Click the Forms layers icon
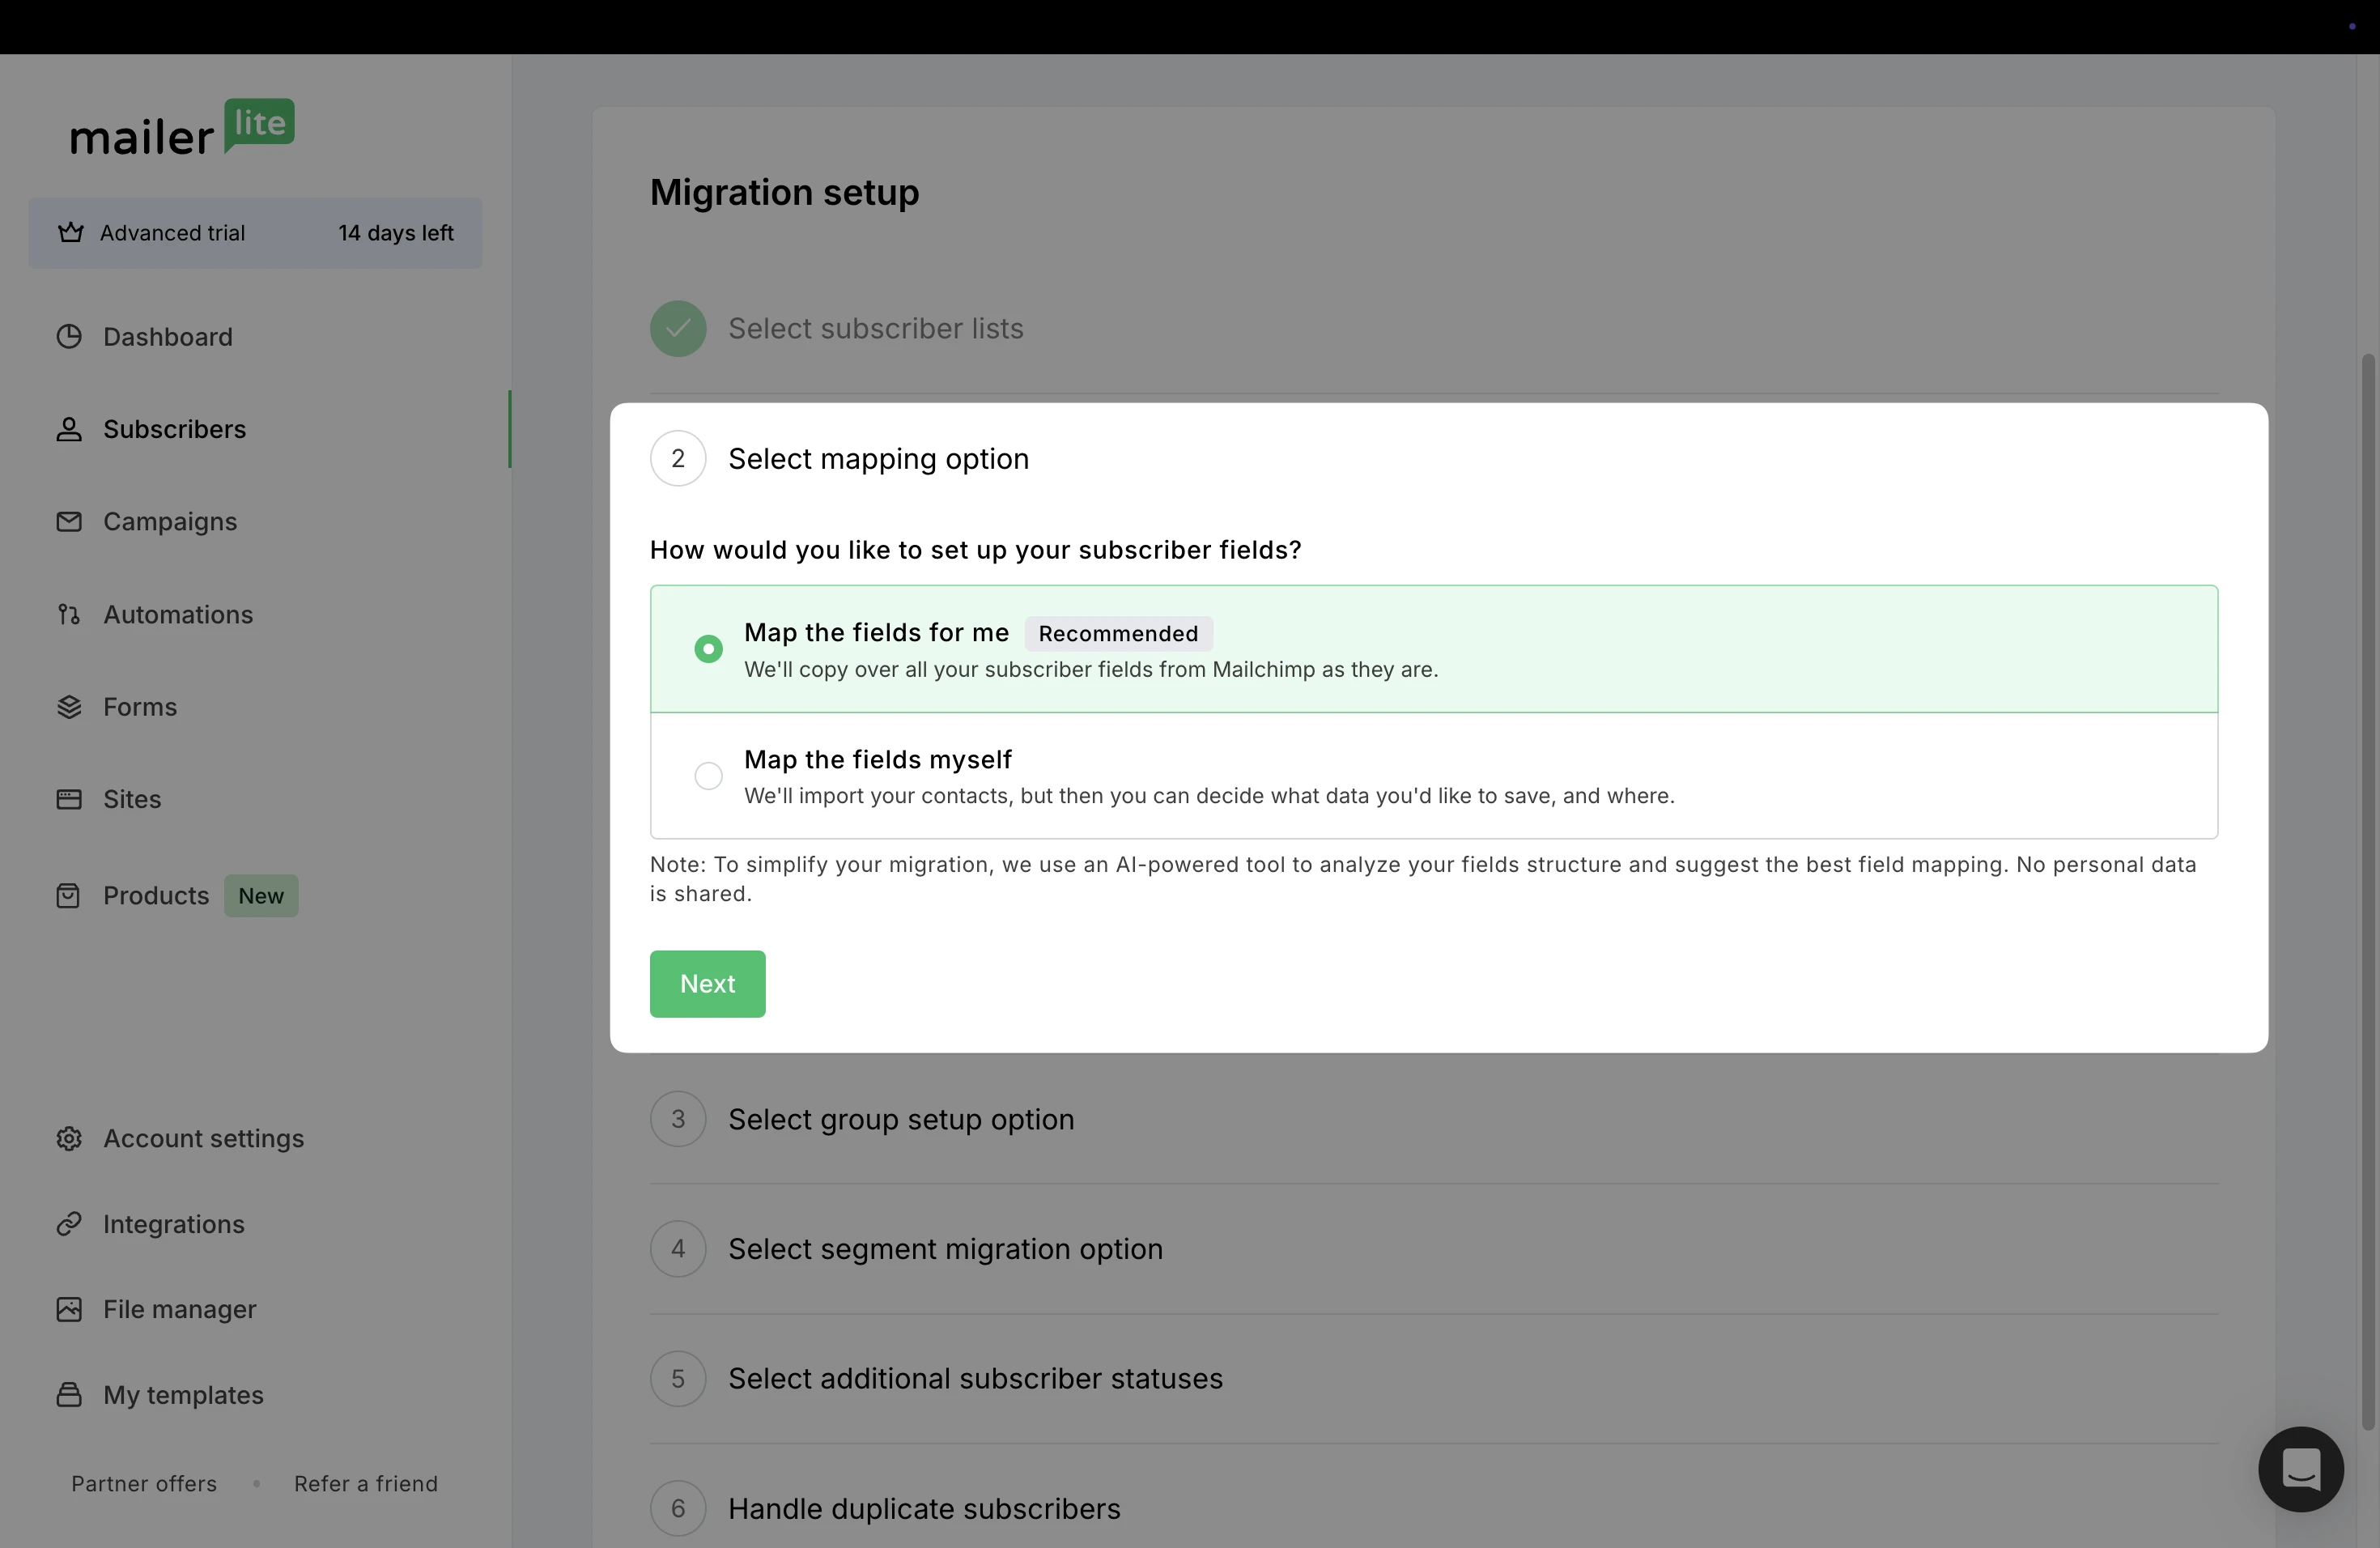Screen dimensions: 2380x1548 tap(69, 707)
